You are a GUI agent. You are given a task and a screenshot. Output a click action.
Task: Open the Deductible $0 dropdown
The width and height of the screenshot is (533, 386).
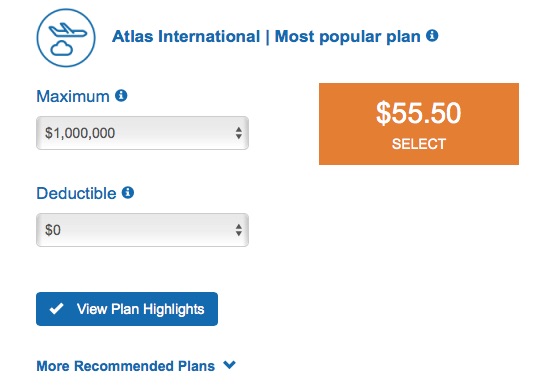pyautogui.click(x=142, y=230)
